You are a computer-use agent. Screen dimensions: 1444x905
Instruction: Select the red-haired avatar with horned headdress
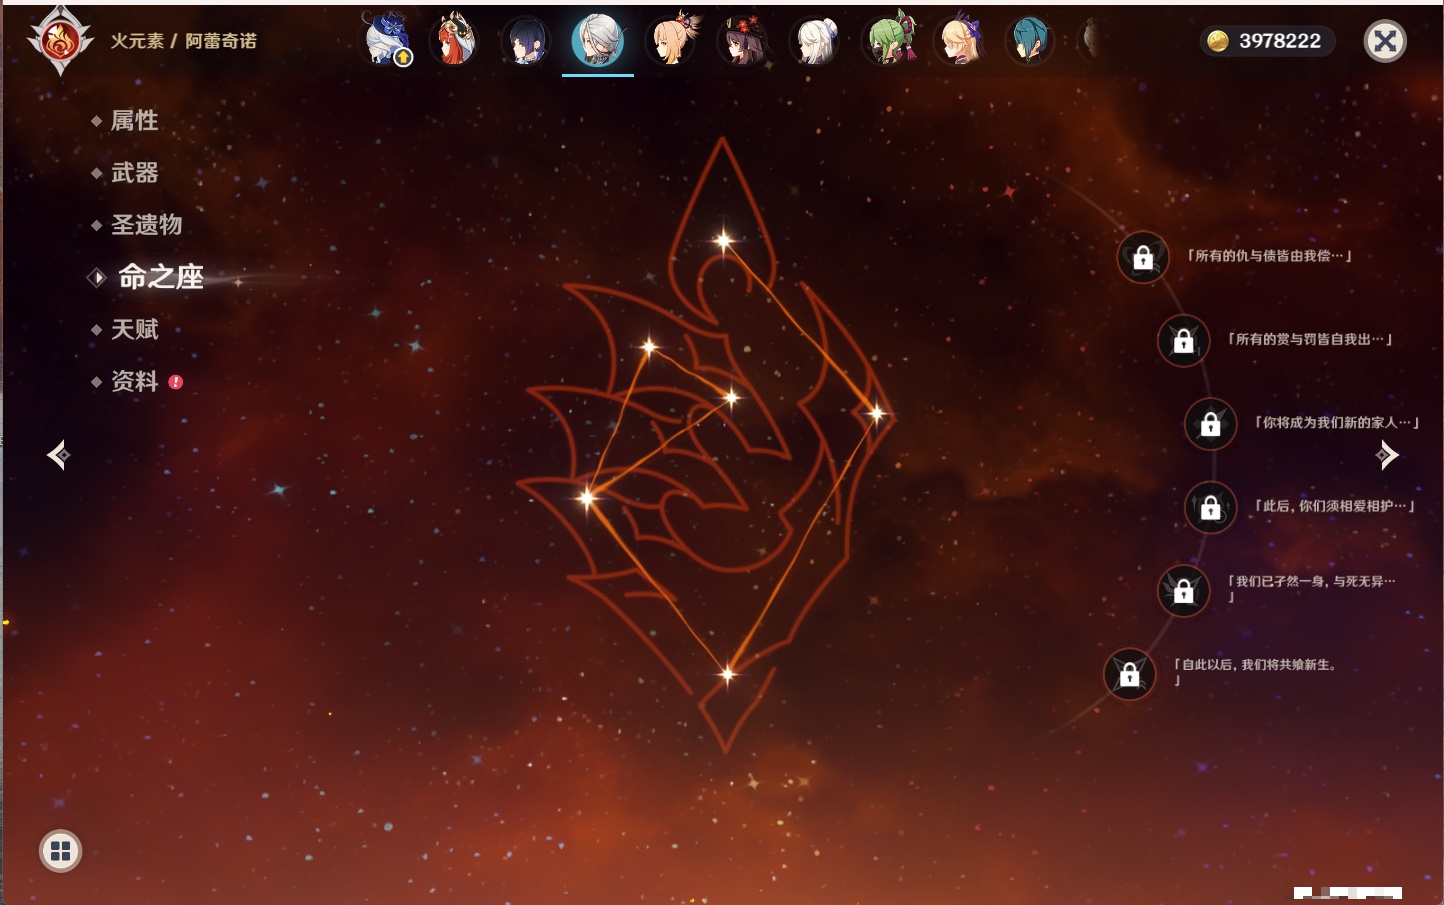pyautogui.click(x=453, y=40)
